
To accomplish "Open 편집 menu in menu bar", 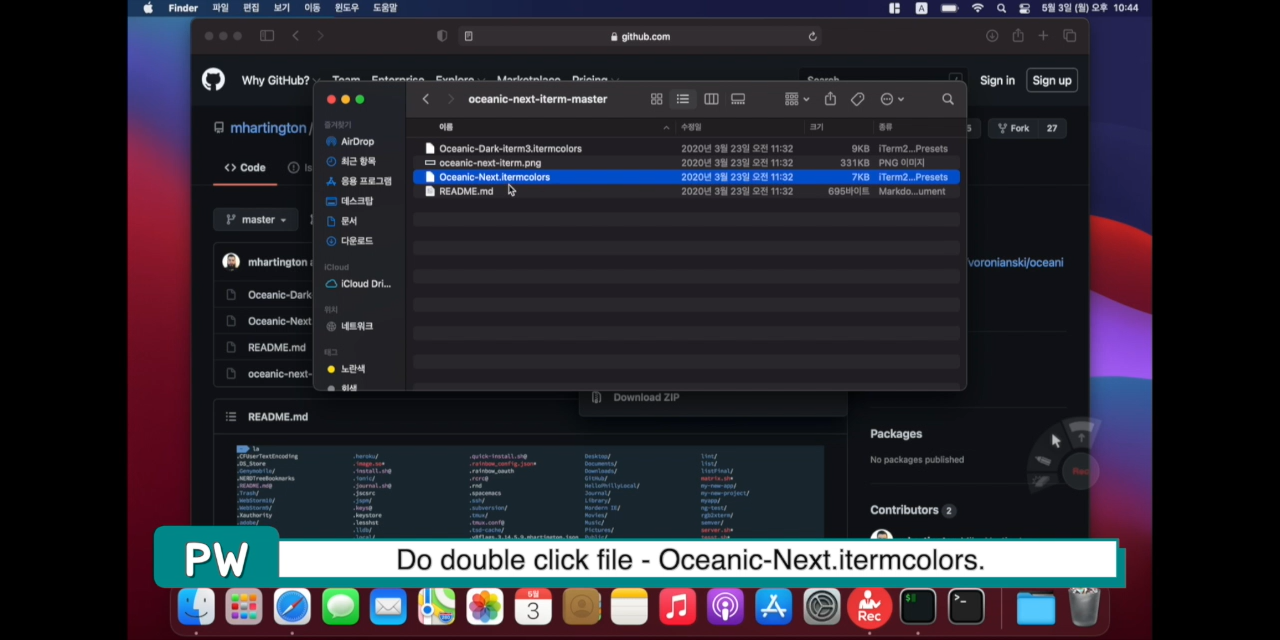I will 251,8.
